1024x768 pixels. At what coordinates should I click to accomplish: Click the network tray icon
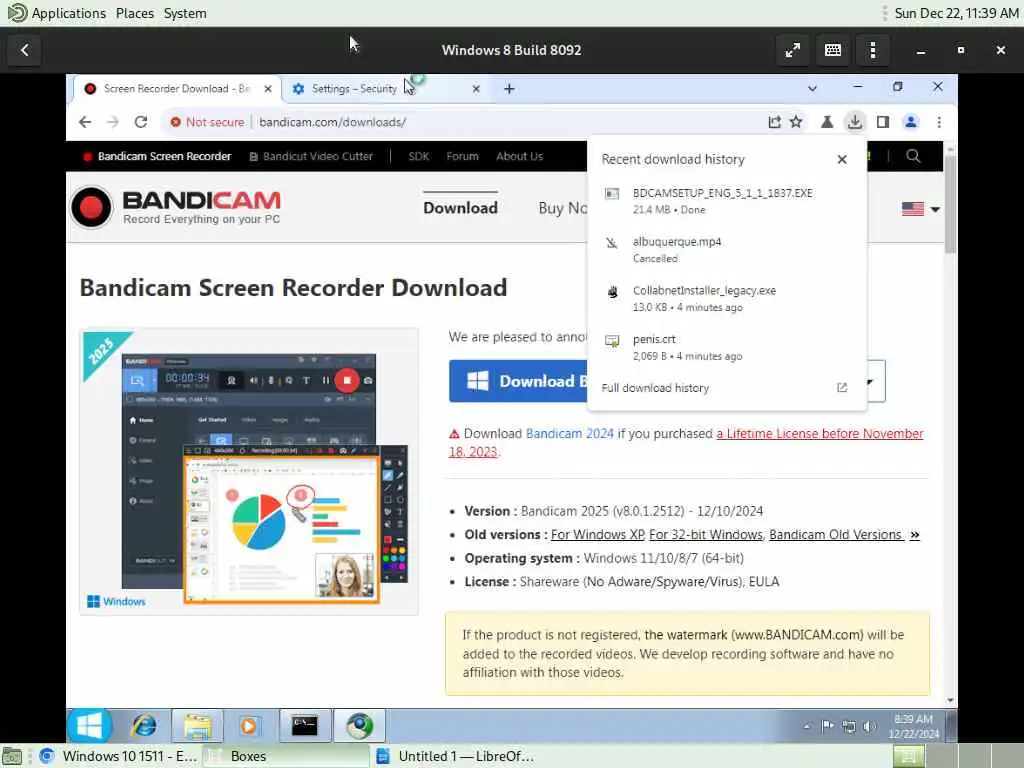point(848,726)
